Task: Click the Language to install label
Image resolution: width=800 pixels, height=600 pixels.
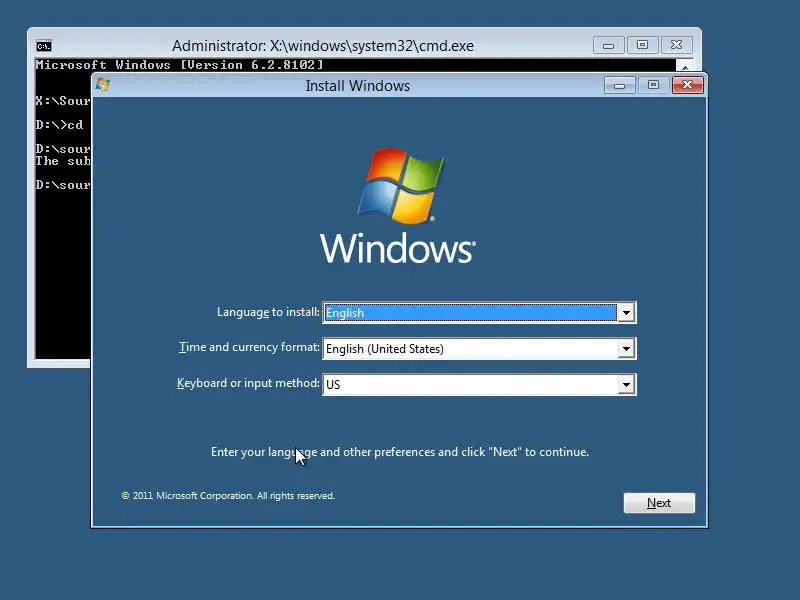Action: click(x=268, y=312)
